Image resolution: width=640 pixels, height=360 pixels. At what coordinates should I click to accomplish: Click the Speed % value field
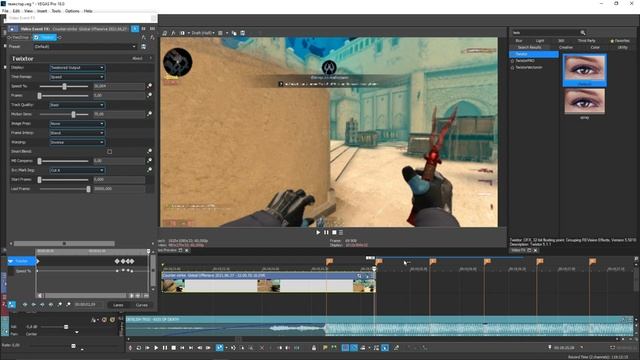pos(119,86)
